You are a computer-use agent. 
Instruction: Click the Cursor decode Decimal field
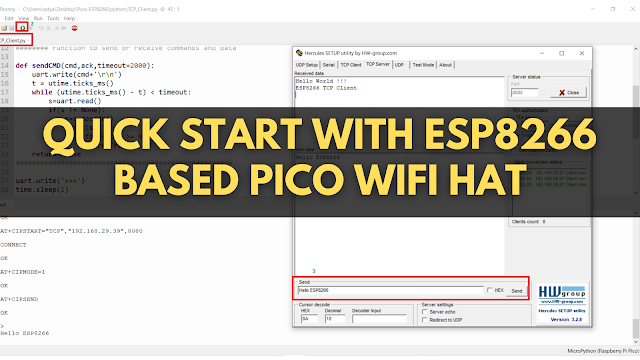[x=335, y=319]
